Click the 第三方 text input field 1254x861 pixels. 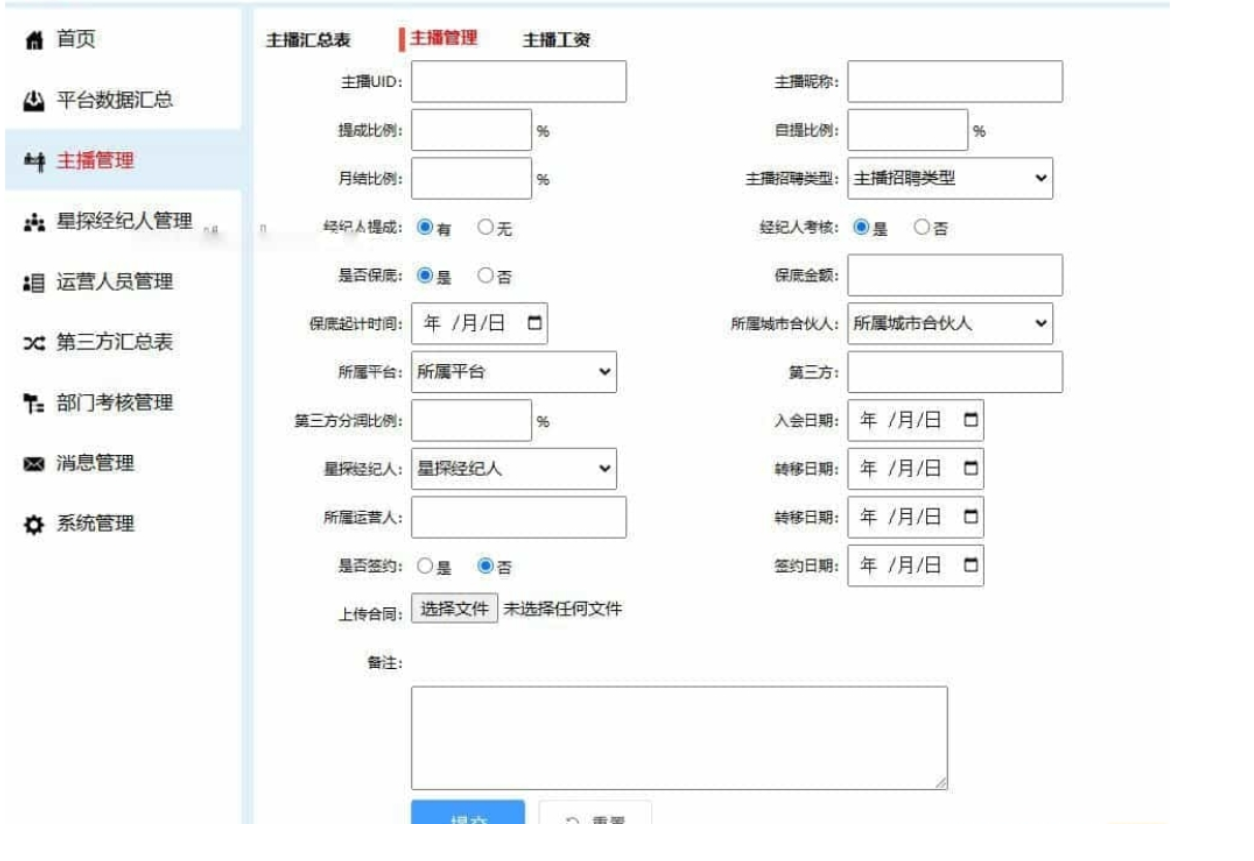955,372
